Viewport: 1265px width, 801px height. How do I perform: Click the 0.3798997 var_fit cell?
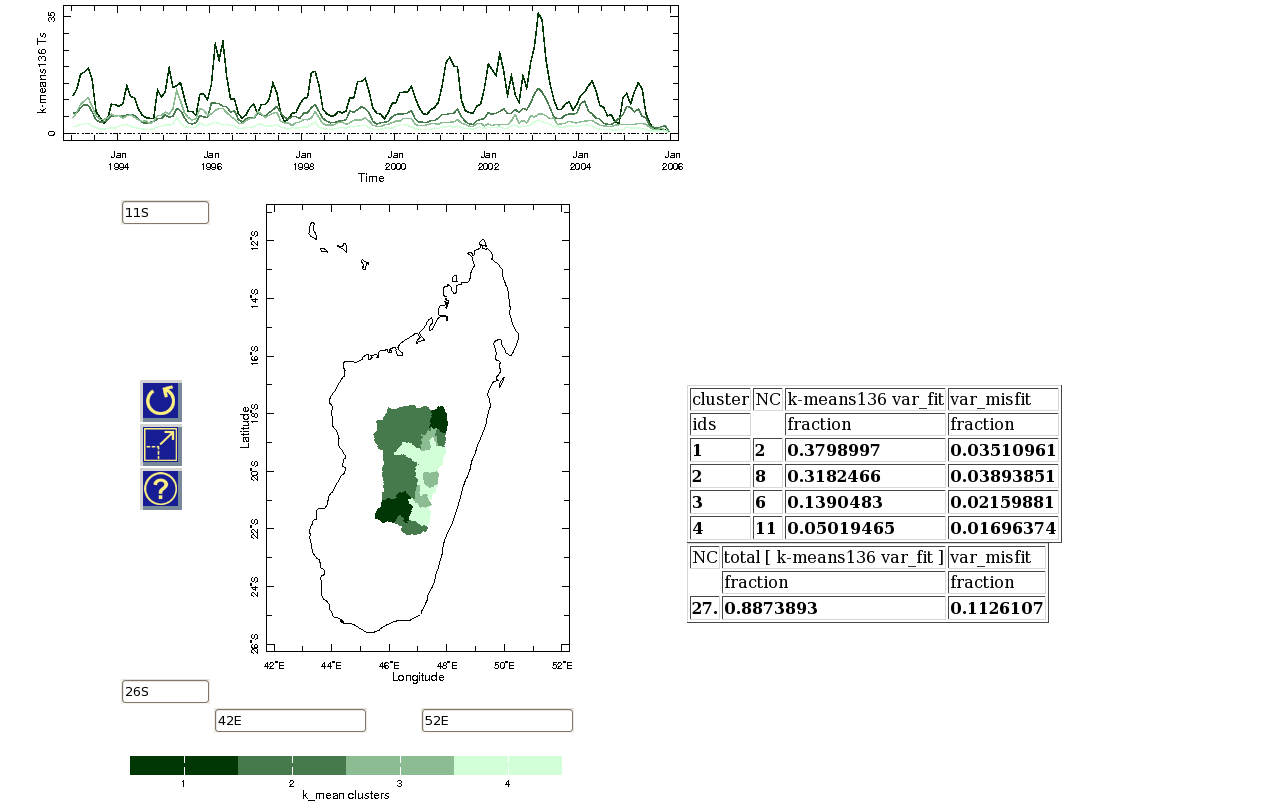coord(865,450)
